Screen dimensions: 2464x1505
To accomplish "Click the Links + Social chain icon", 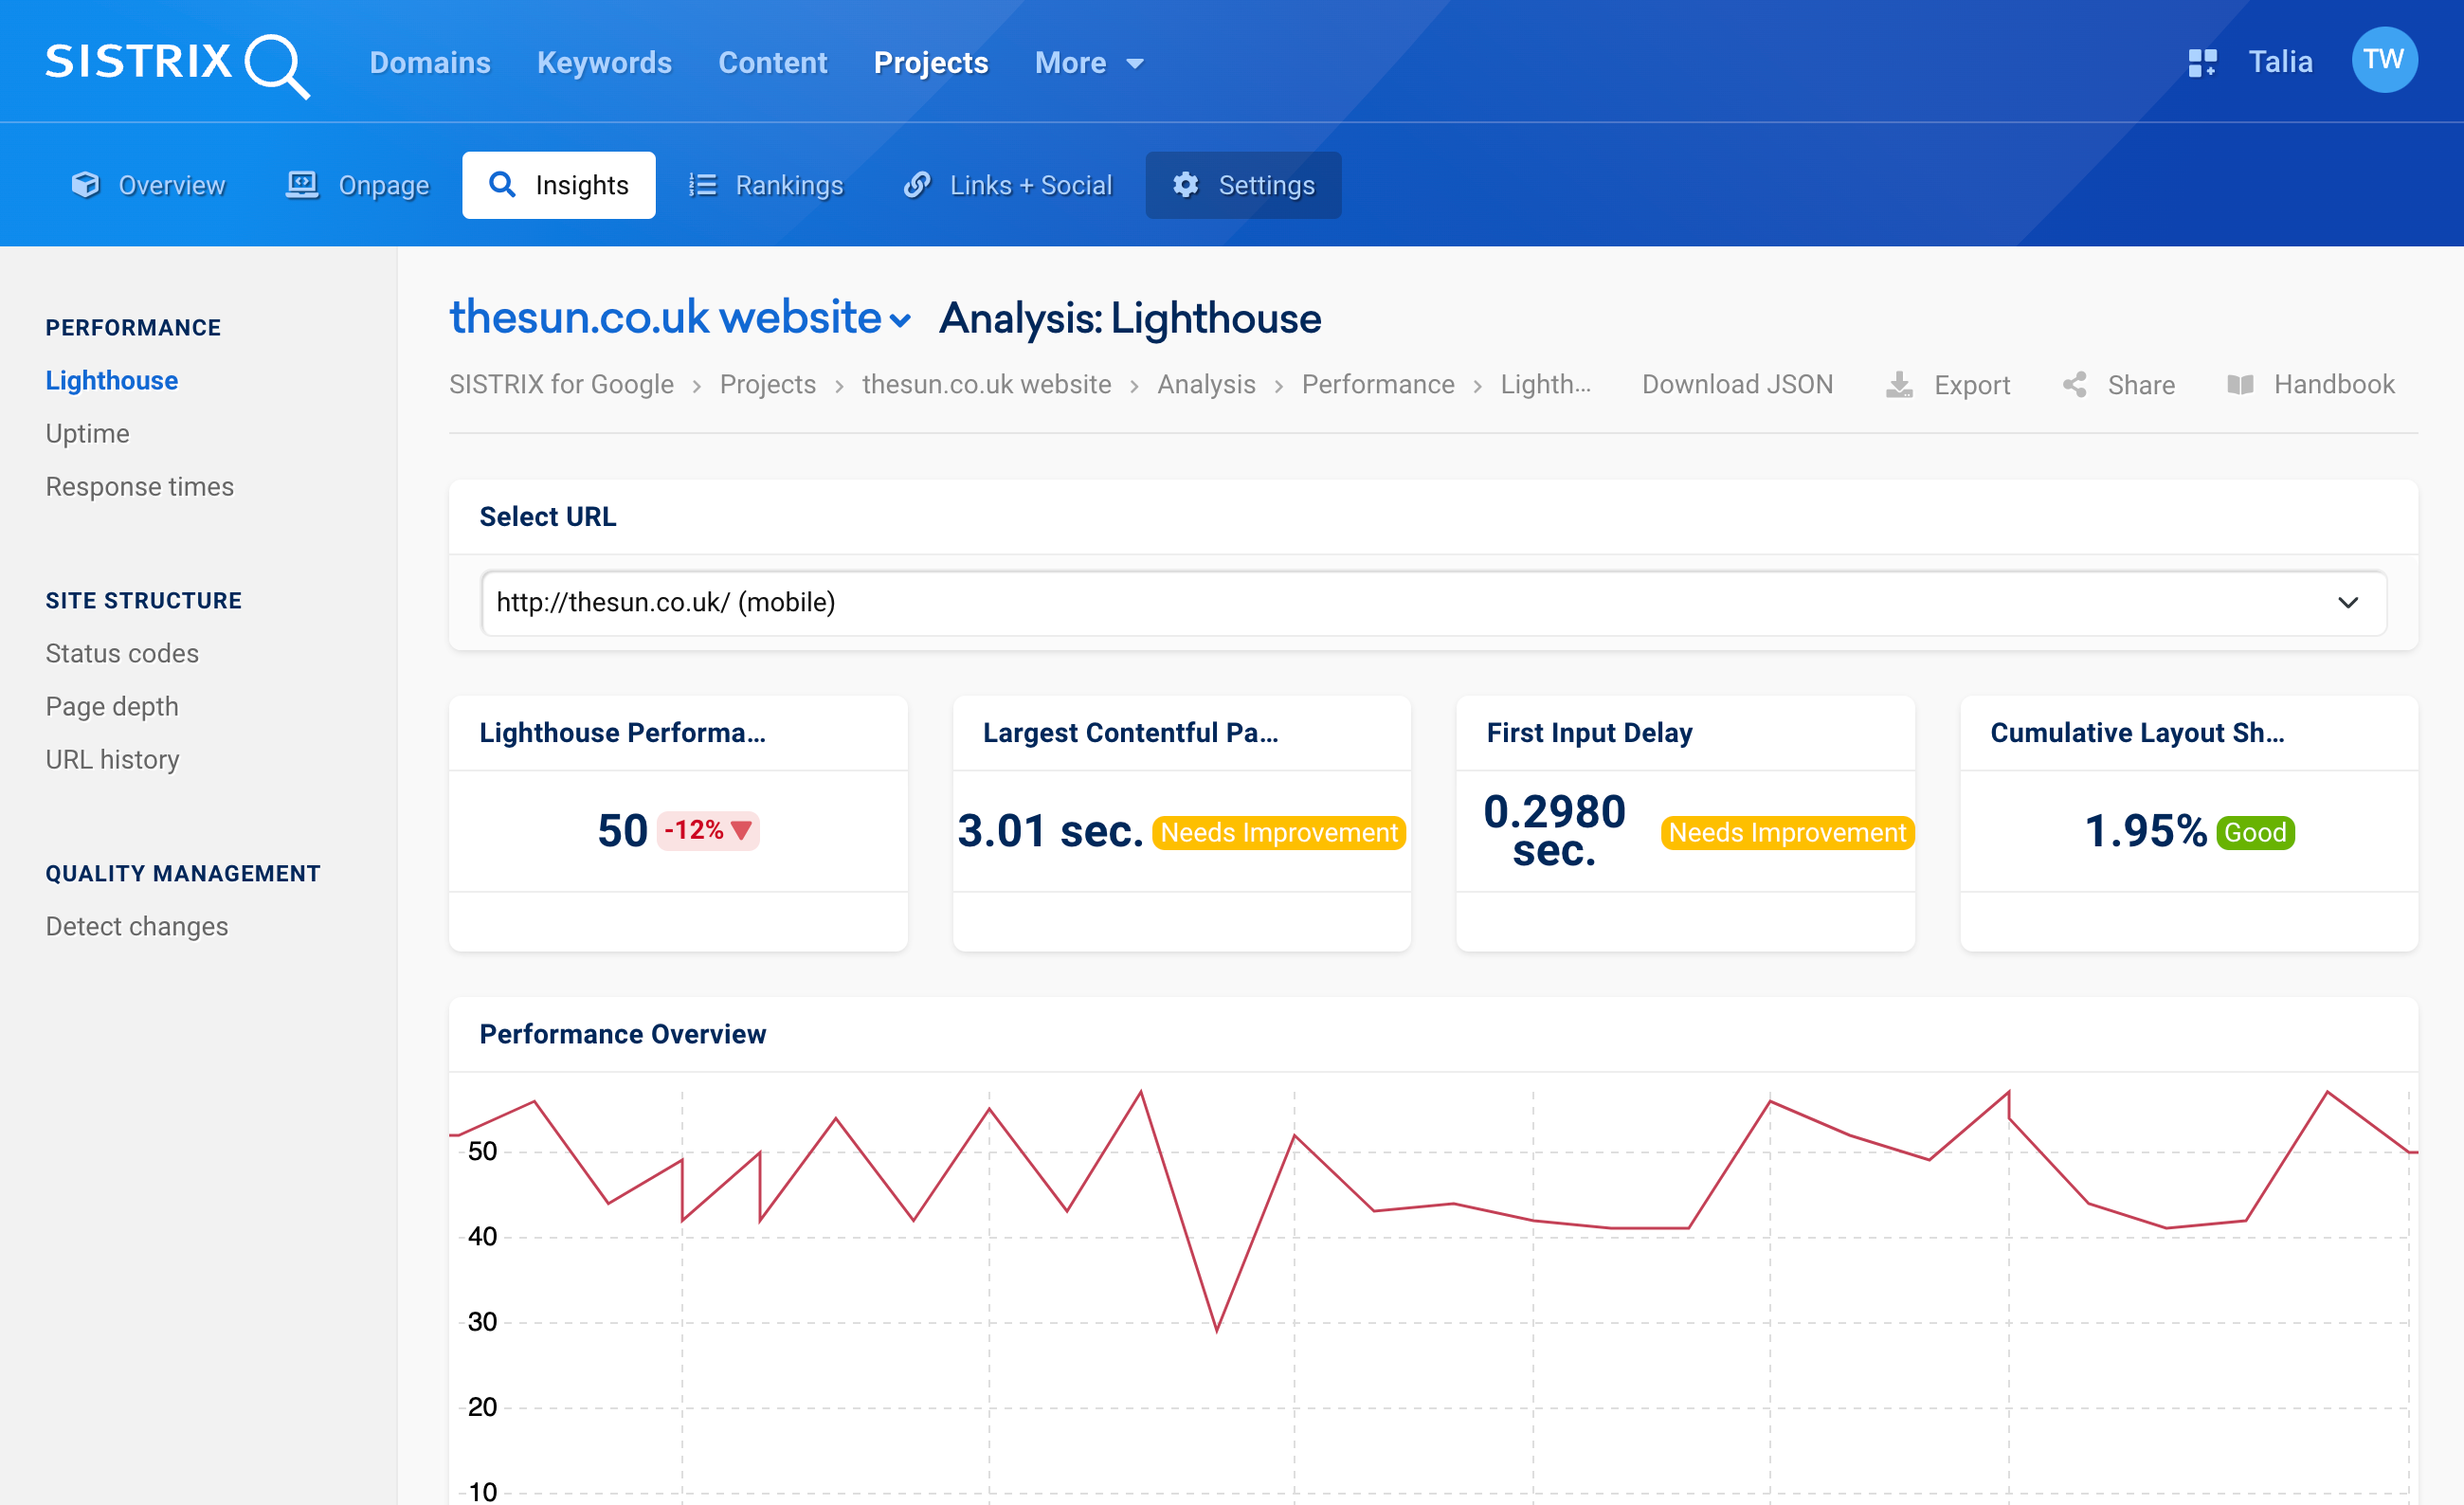I will click(917, 185).
